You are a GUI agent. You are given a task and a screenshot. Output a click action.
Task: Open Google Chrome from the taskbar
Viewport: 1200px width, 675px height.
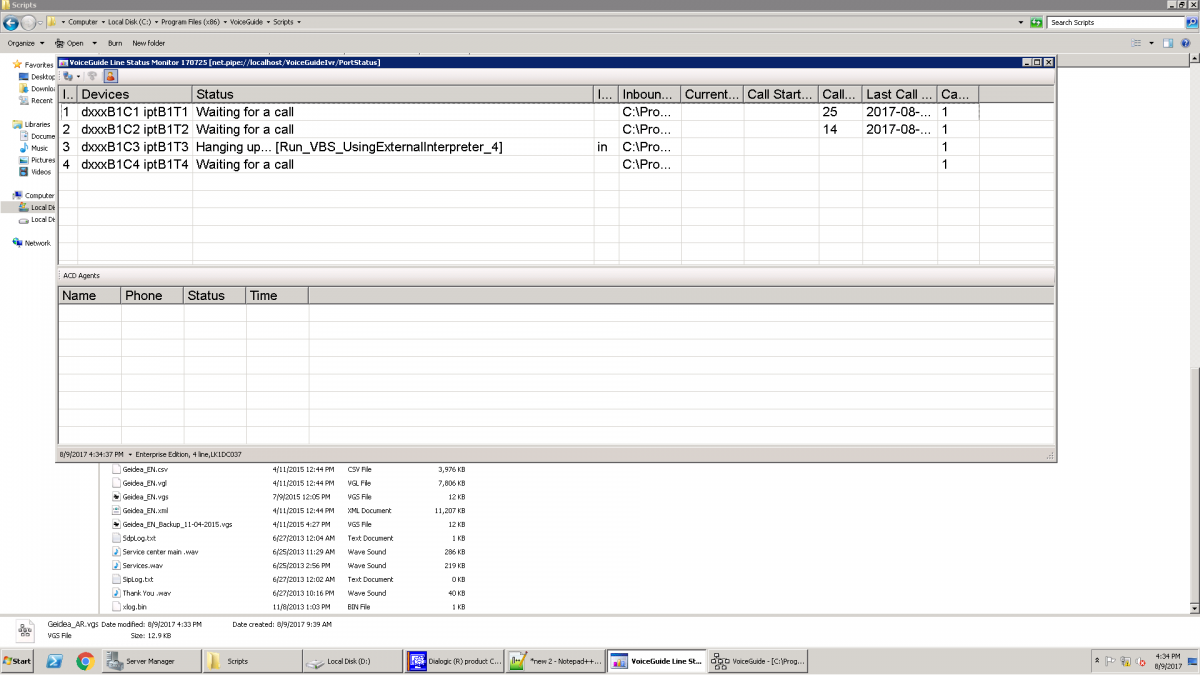pyautogui.click(x=85, y=661)
